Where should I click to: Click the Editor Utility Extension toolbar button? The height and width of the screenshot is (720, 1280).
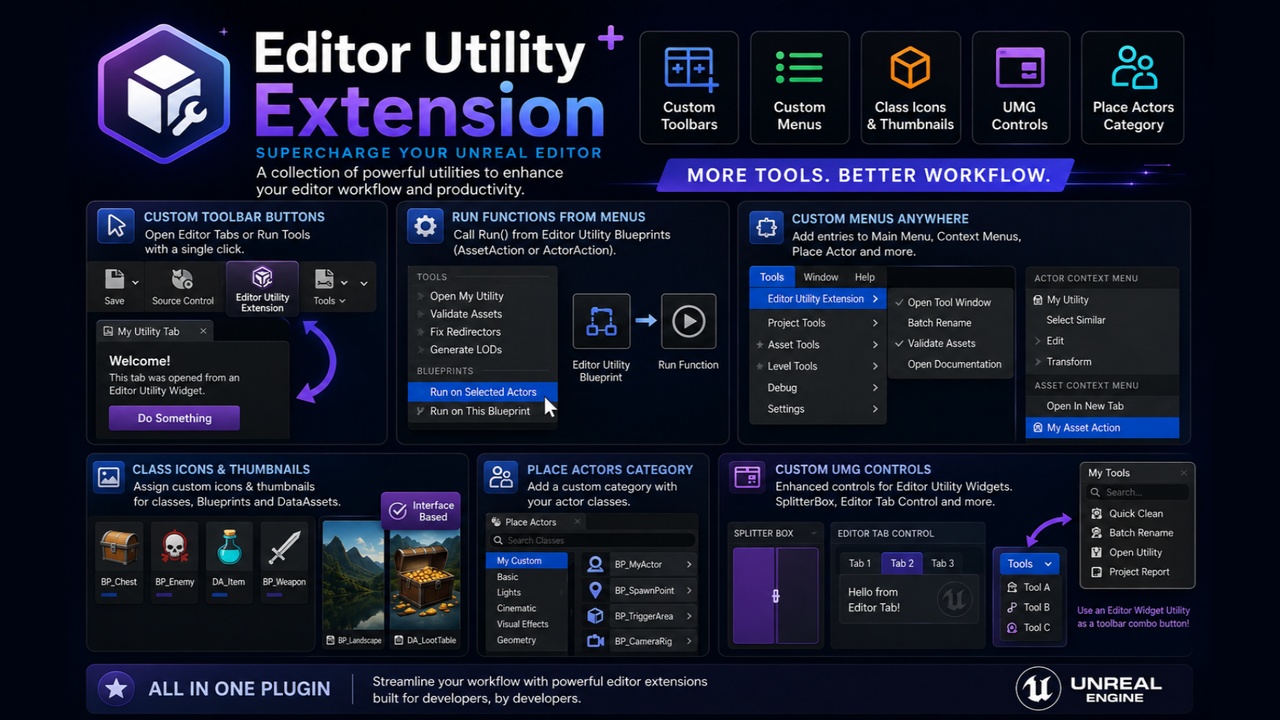[x=262, y=288]
